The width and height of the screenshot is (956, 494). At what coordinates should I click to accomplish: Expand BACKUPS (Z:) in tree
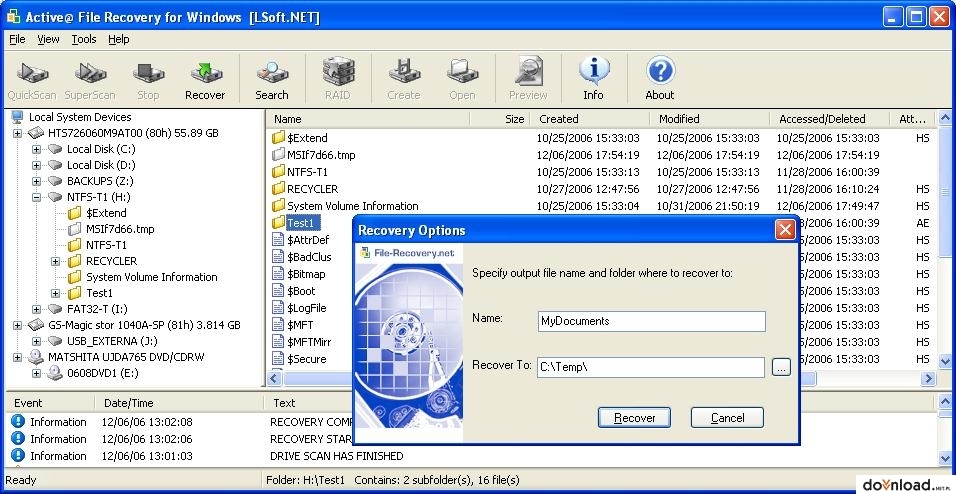point(37,181)
